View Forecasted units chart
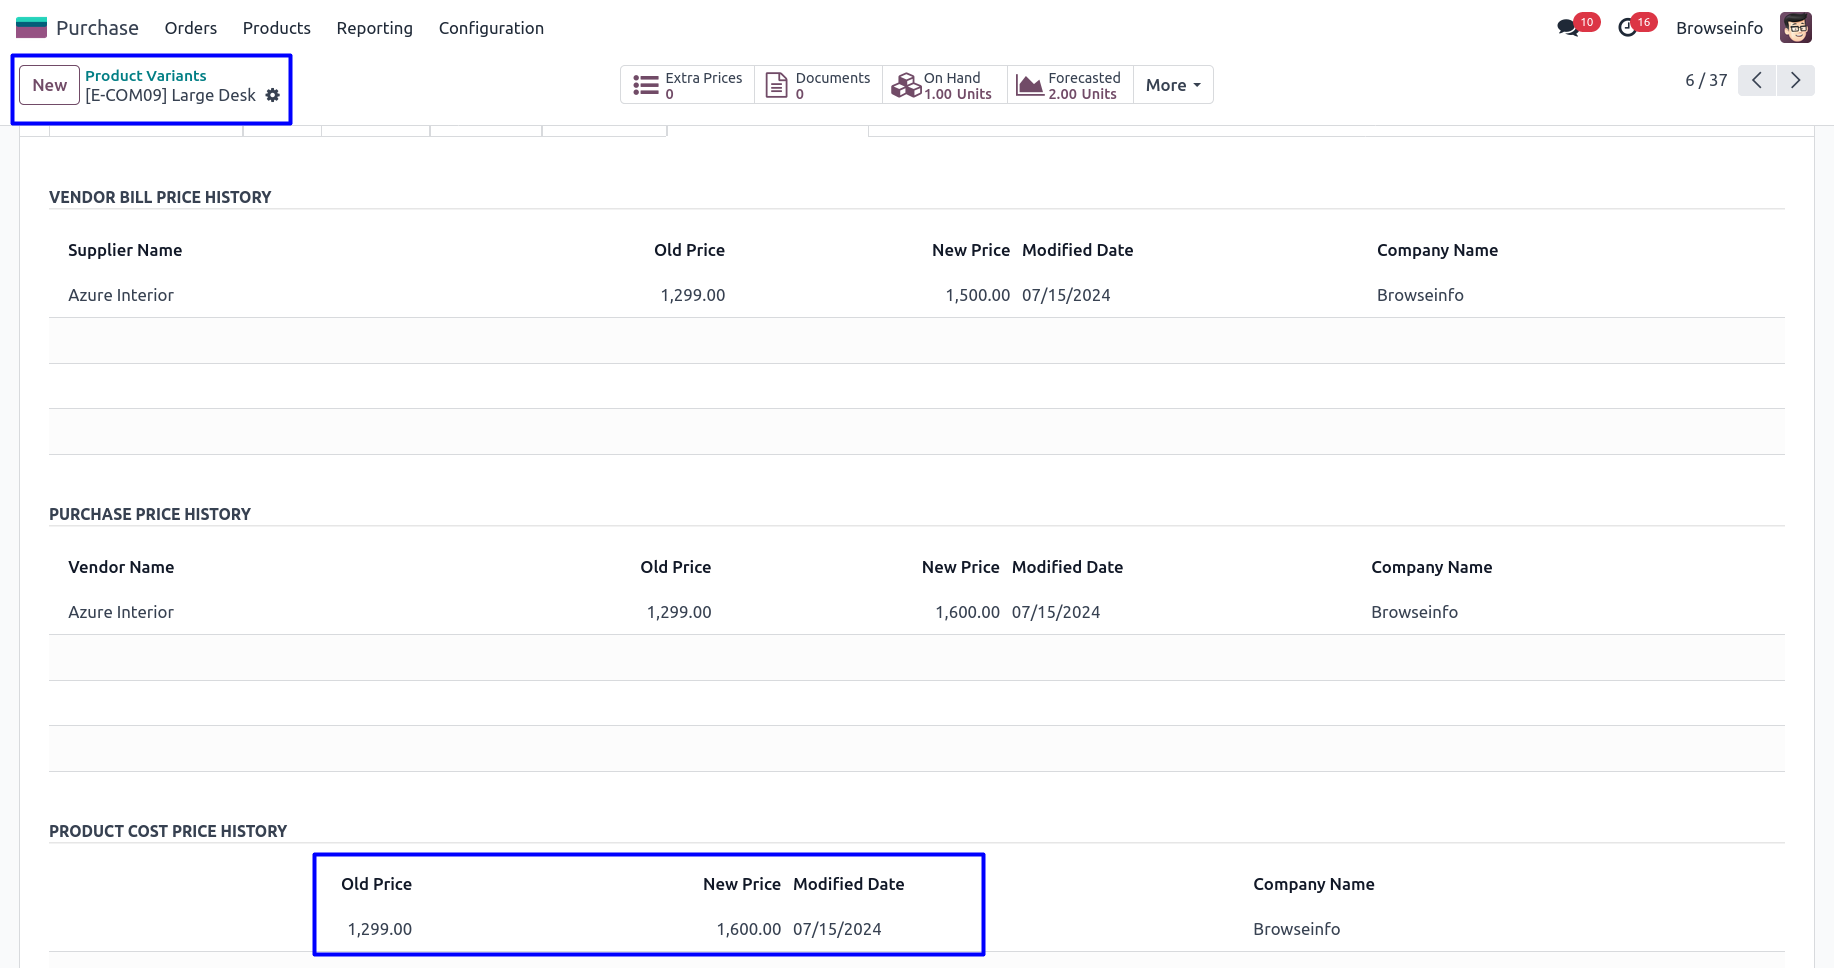 pos(1069,85)
